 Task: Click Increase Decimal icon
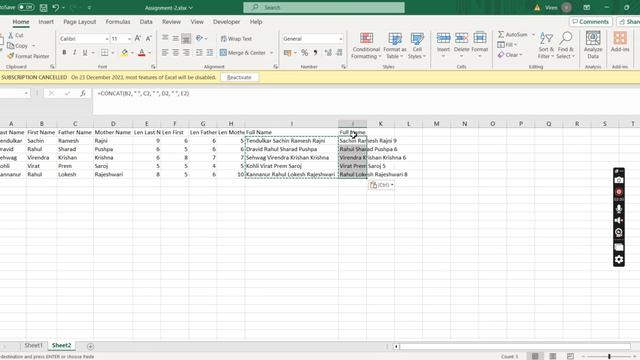[x=328, y=53]
